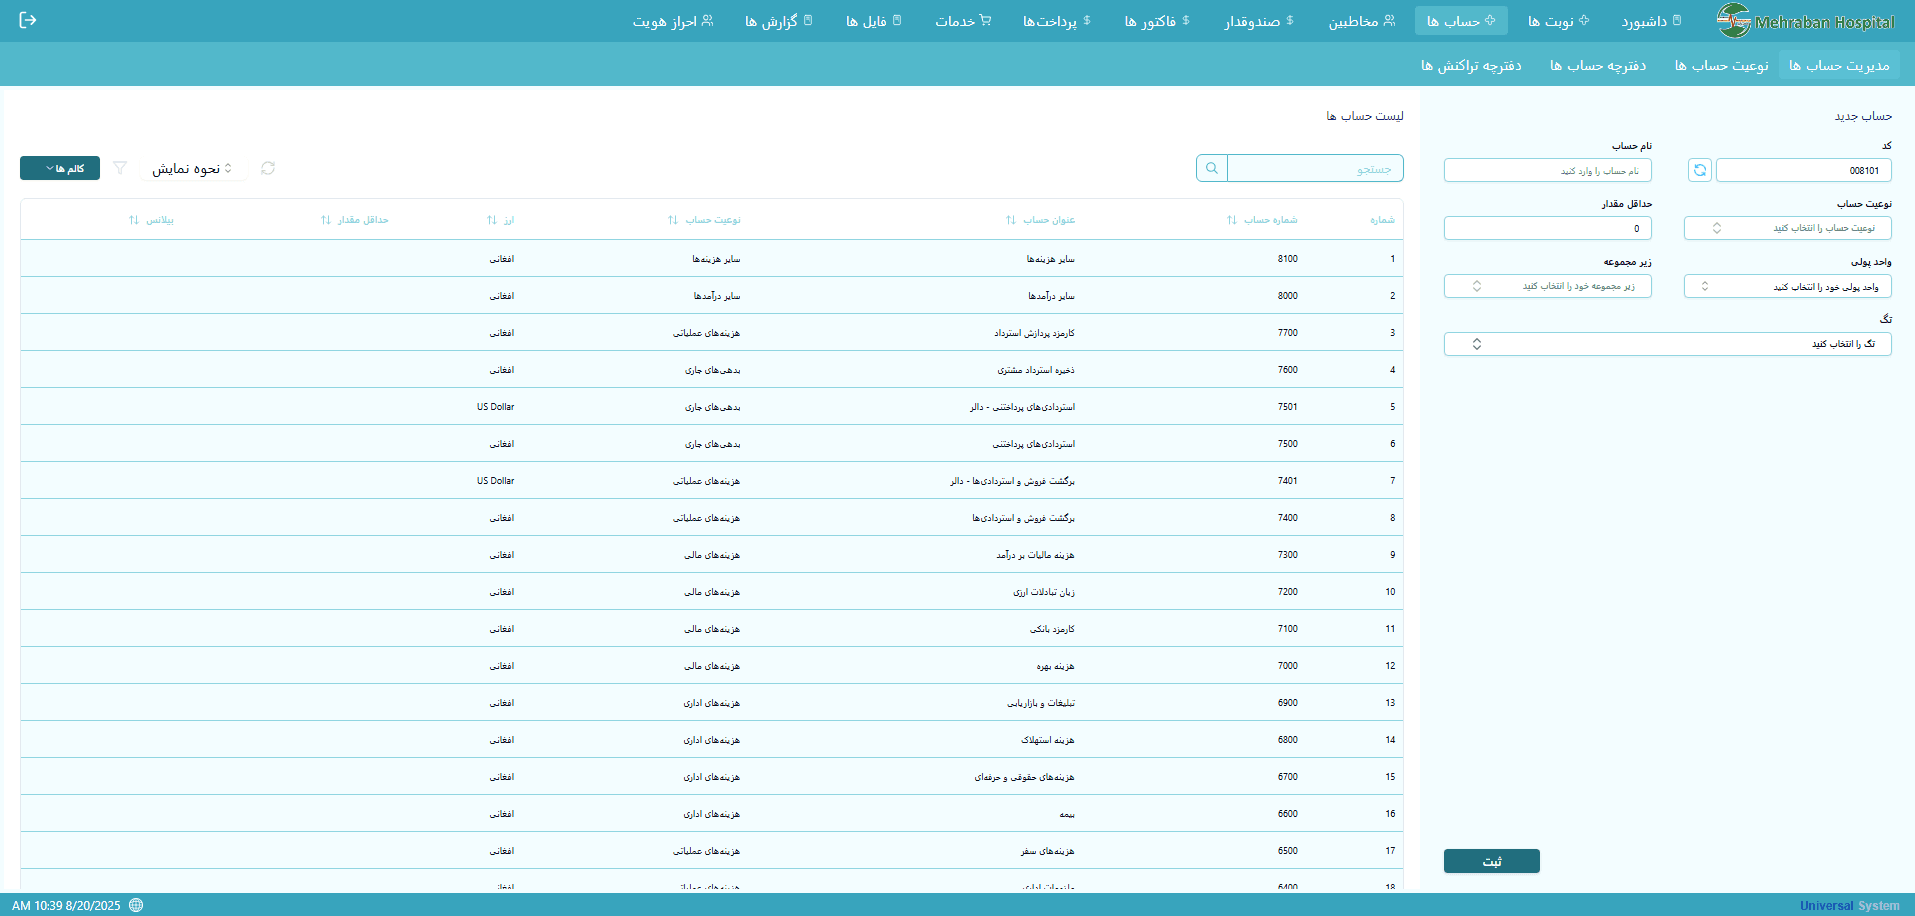Regenerate account code using refresh icon

click(1699, 170)
